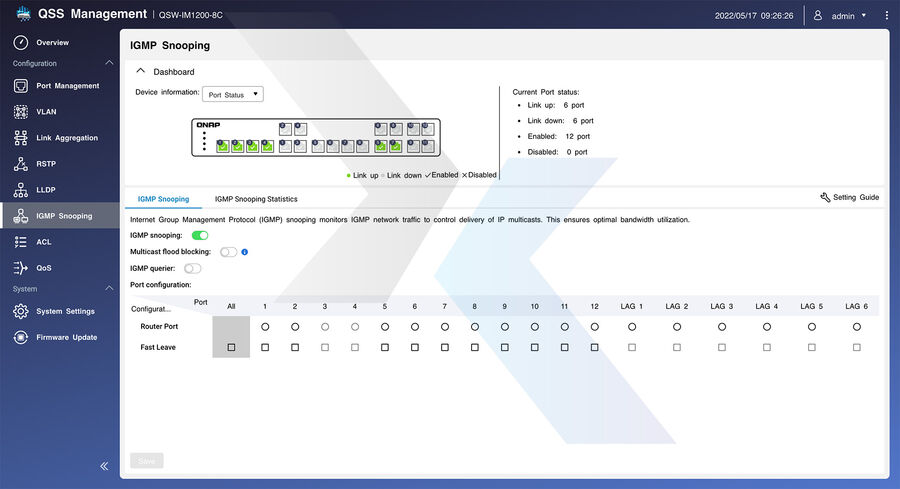This screenshot has height=489, width=900.
Task: Open the admin user dropdown
Action: click(x=840, y=16)
